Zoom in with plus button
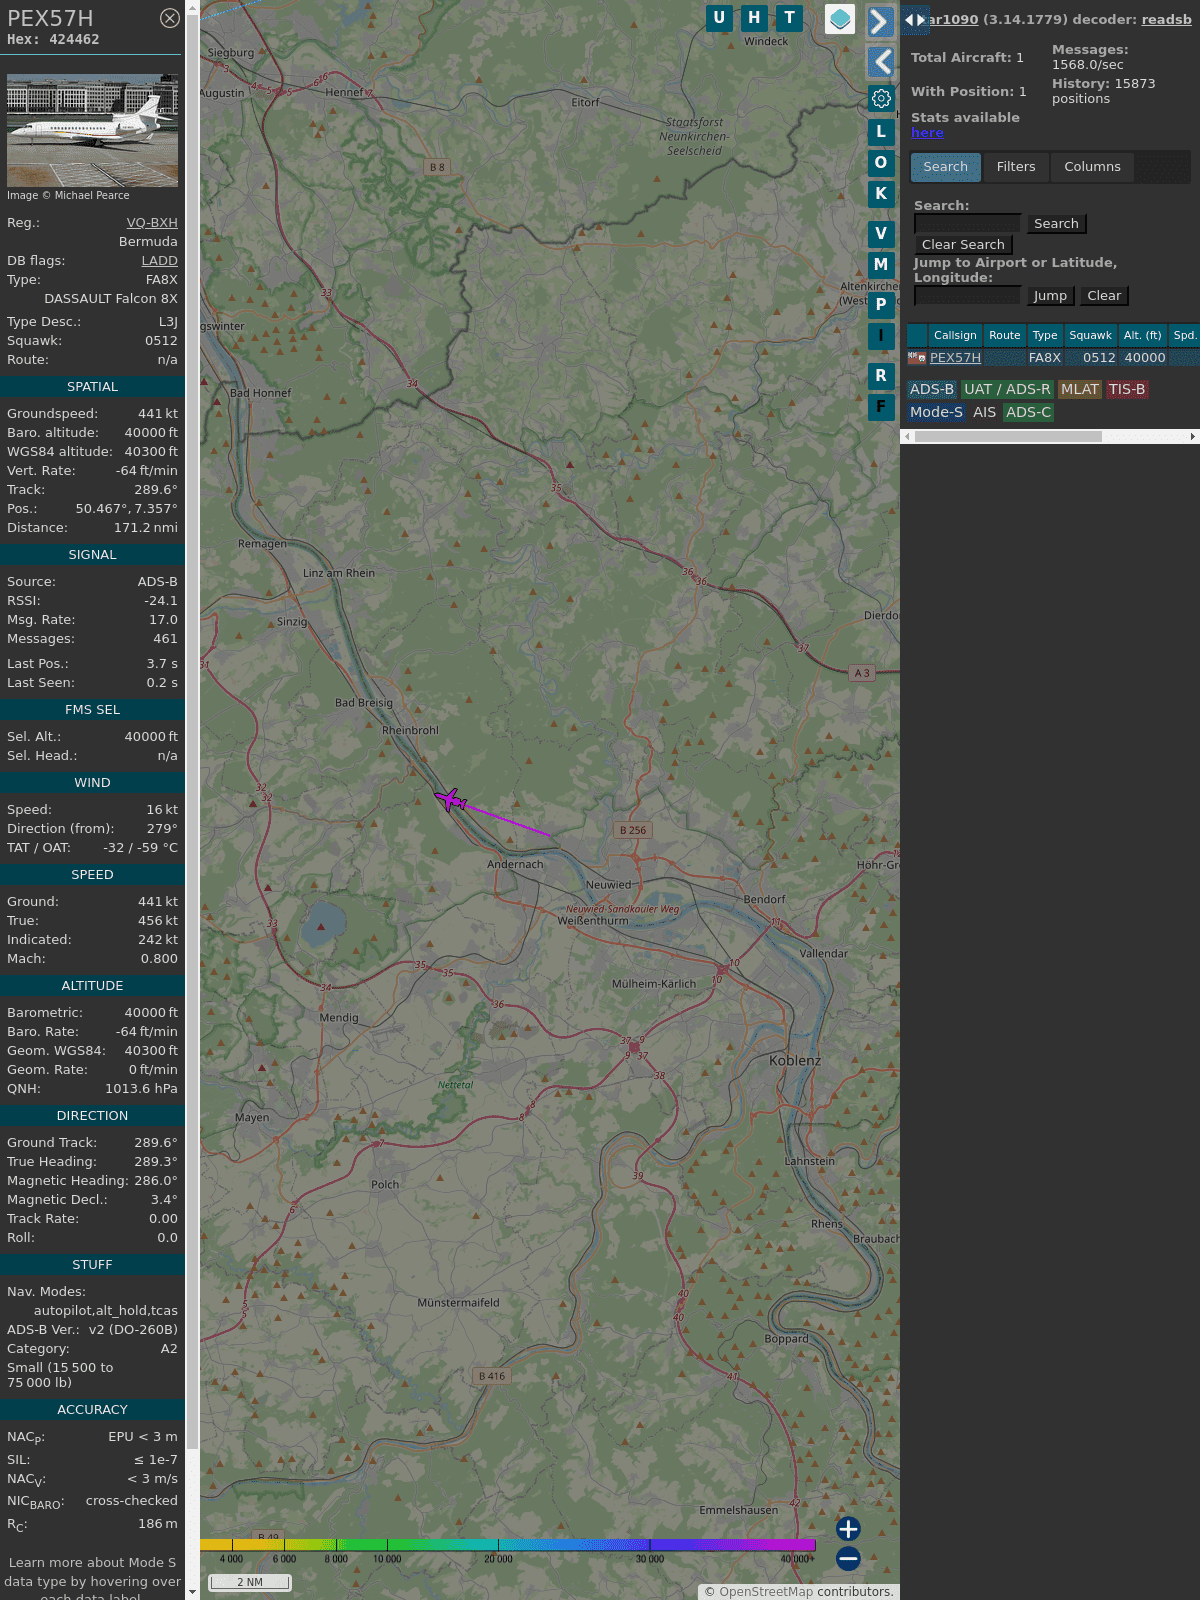This screenshot has height=1600, width=1200. (x=848, y=1529)
